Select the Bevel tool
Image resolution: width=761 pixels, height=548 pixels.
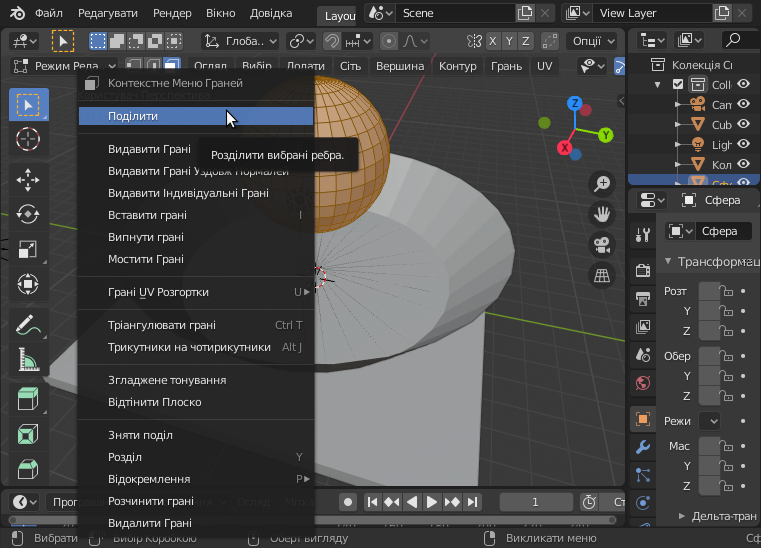coord(28,469)
